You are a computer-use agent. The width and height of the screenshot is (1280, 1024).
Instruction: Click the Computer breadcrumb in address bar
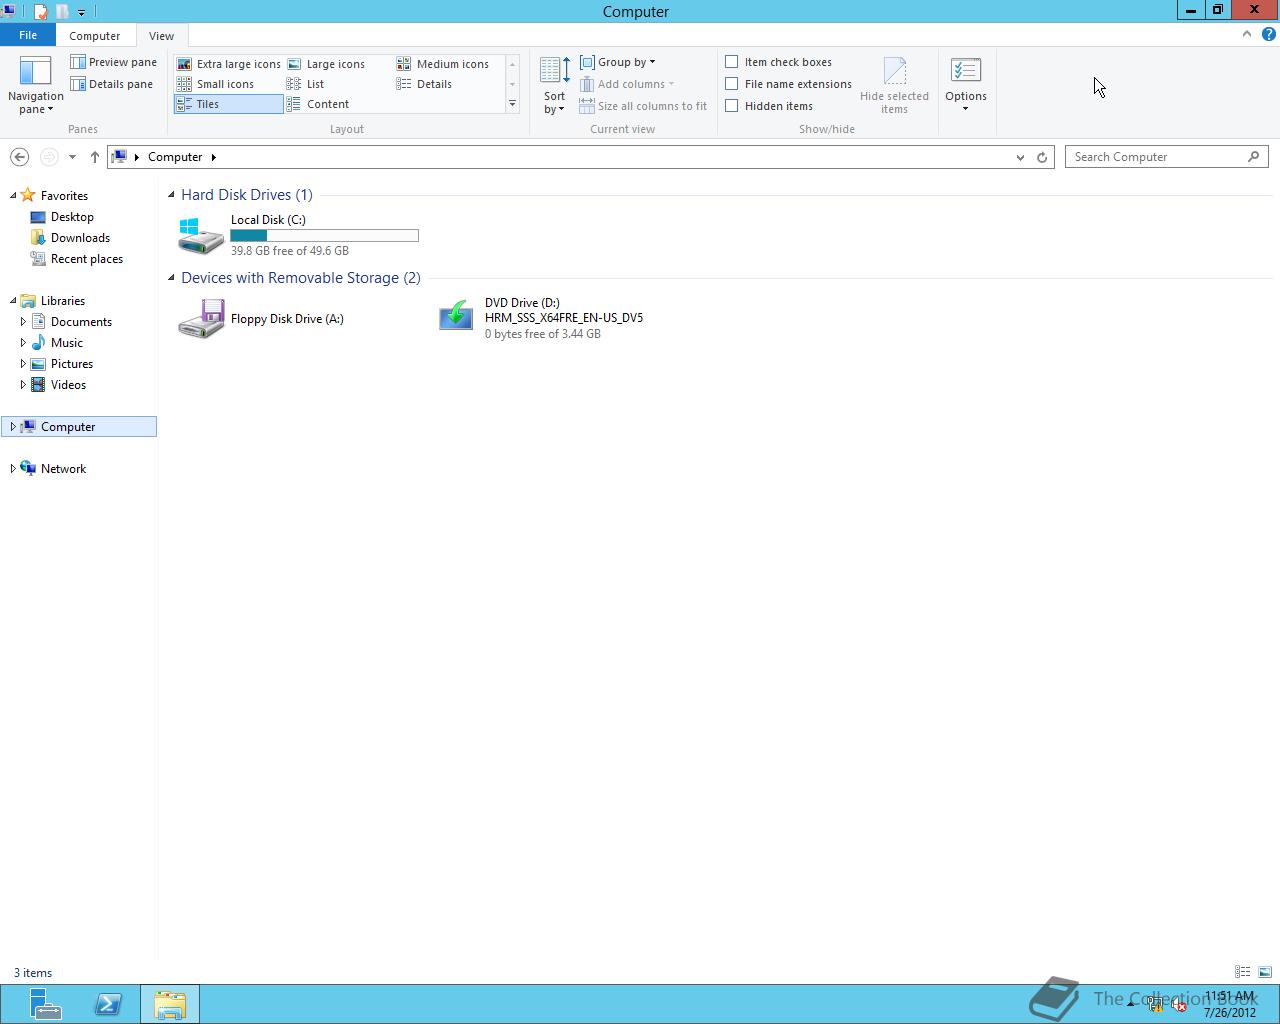(x=175, y=157)
